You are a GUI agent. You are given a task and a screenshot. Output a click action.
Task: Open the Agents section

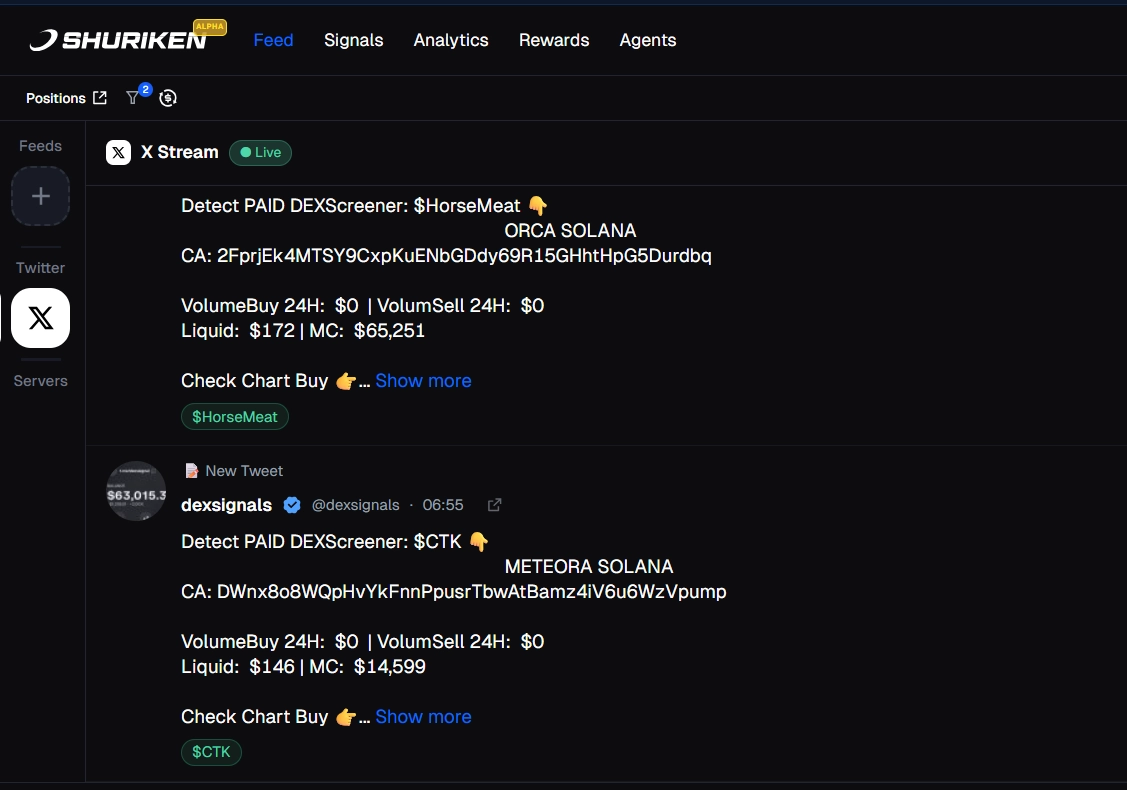pyautogui.click(x=647, y=40)
